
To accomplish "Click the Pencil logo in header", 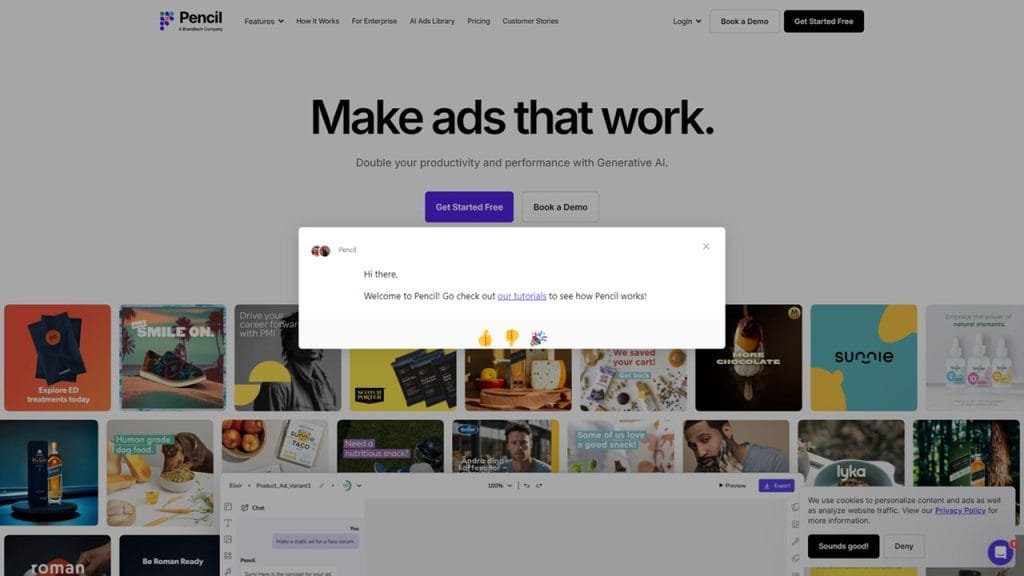I will [x=191, y=21].
